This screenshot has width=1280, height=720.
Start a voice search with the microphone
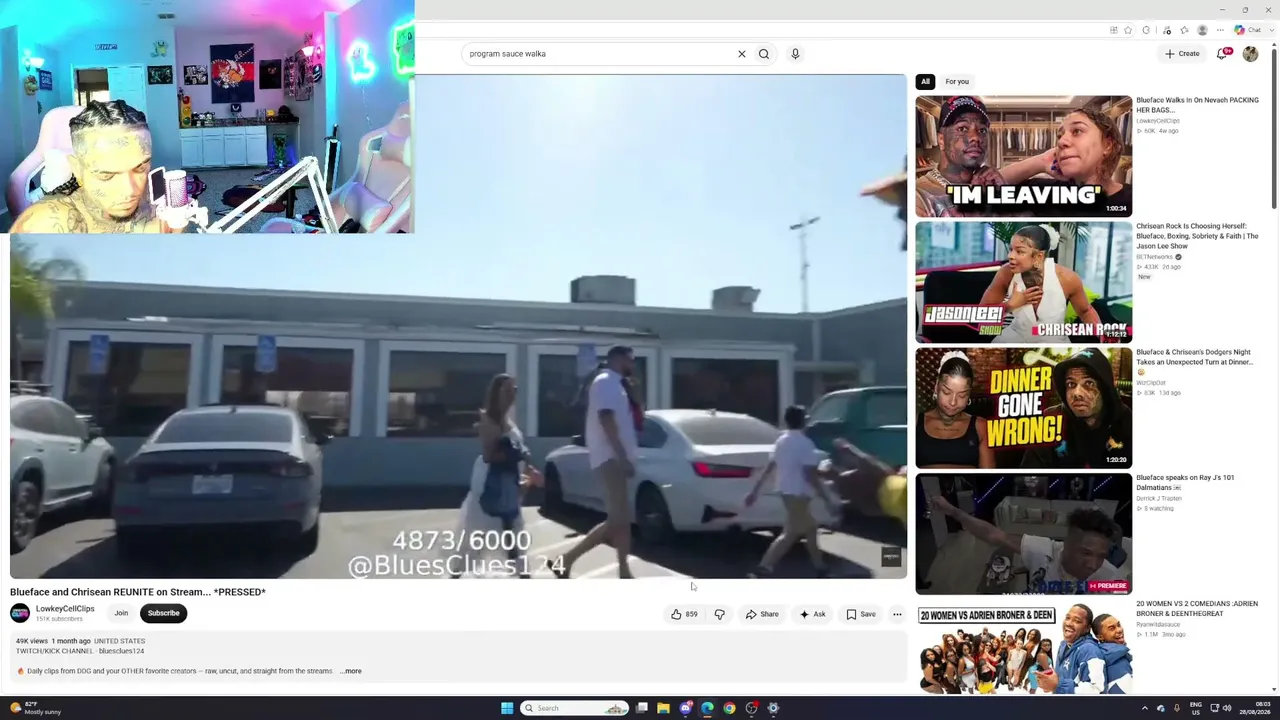pyautogui.click(x=795, y=54)
